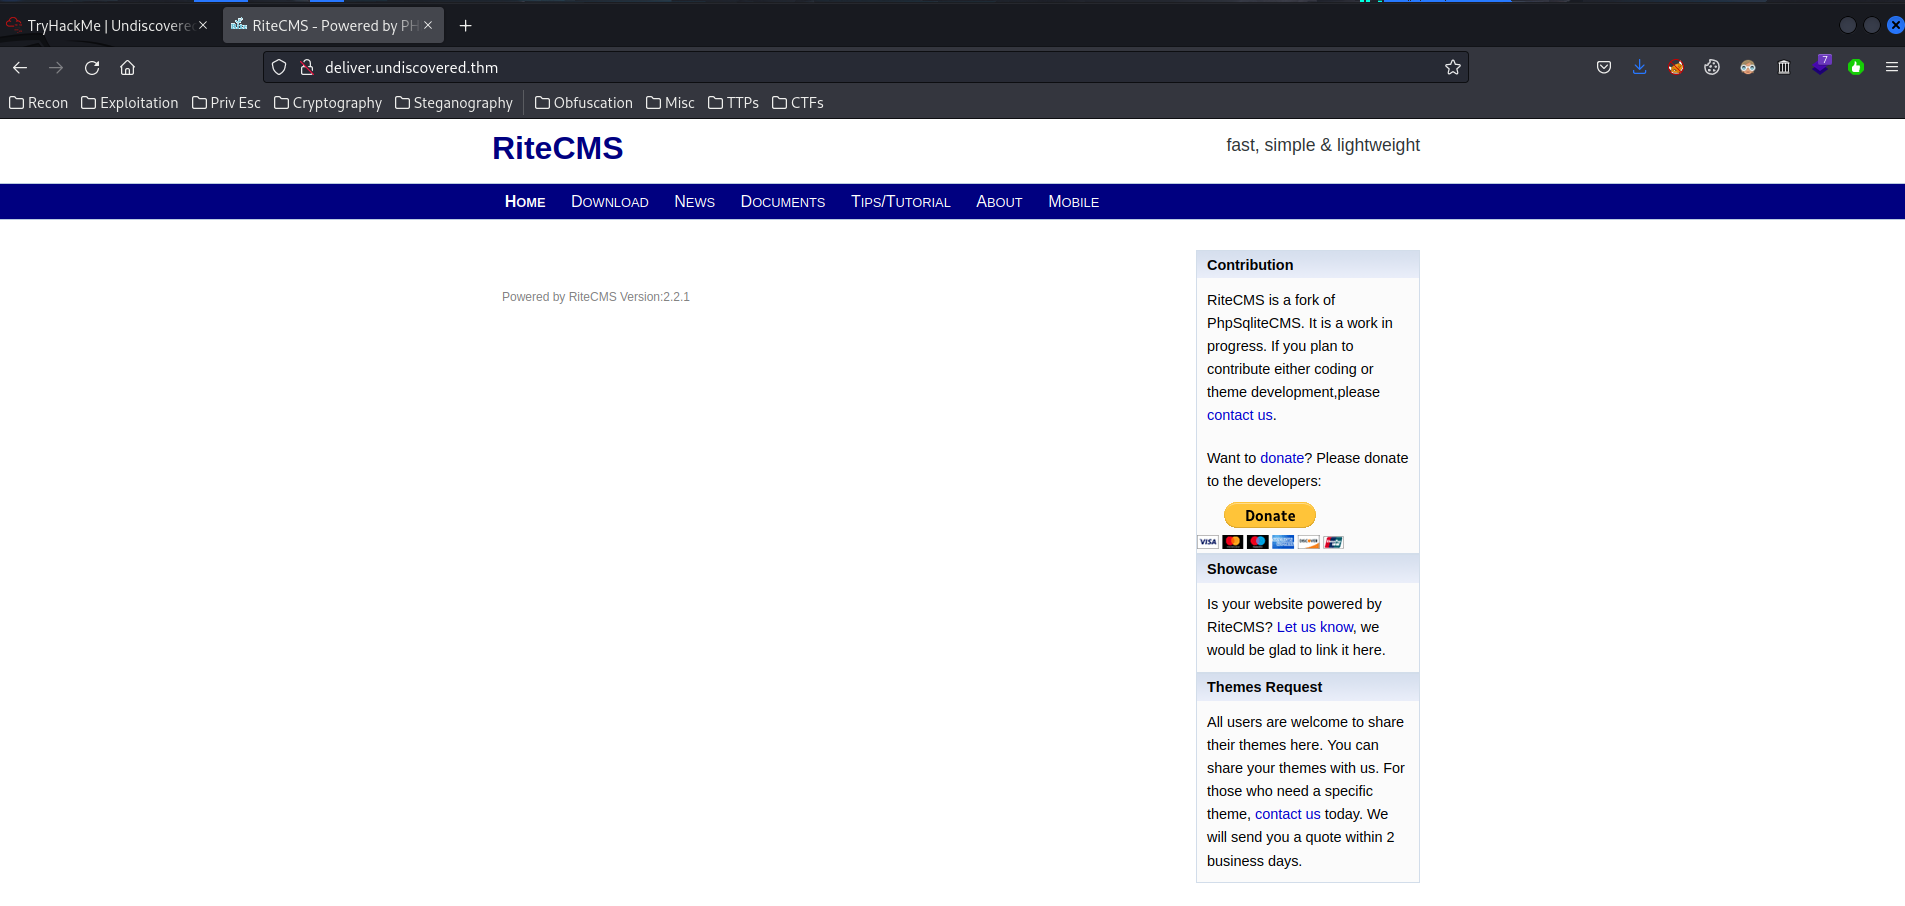Viewport: 1905px width, 906px height.
Task: Open the Obfuscation bookmarks folder
Action: pos(584,103)
